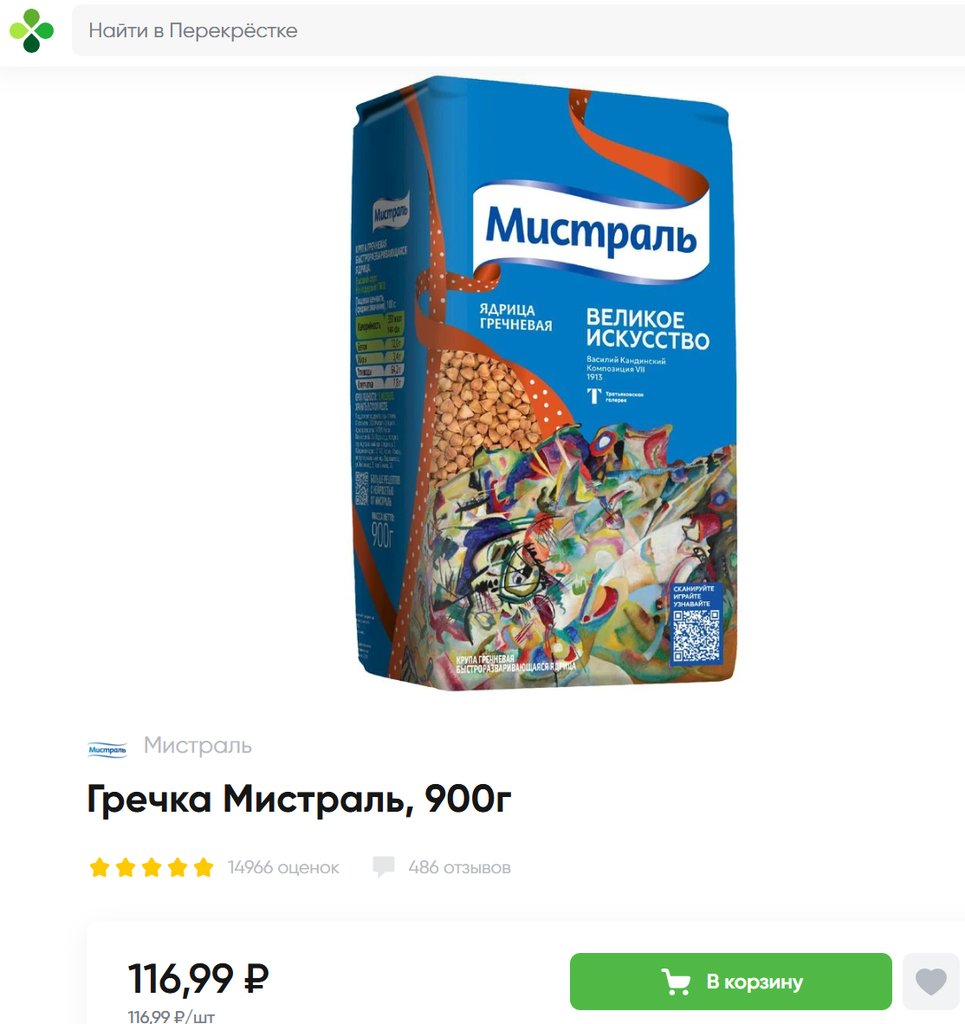Click the small Мистраль brand logo icon
This screenshot has height=1024, width=965.
tap(107, 749)
